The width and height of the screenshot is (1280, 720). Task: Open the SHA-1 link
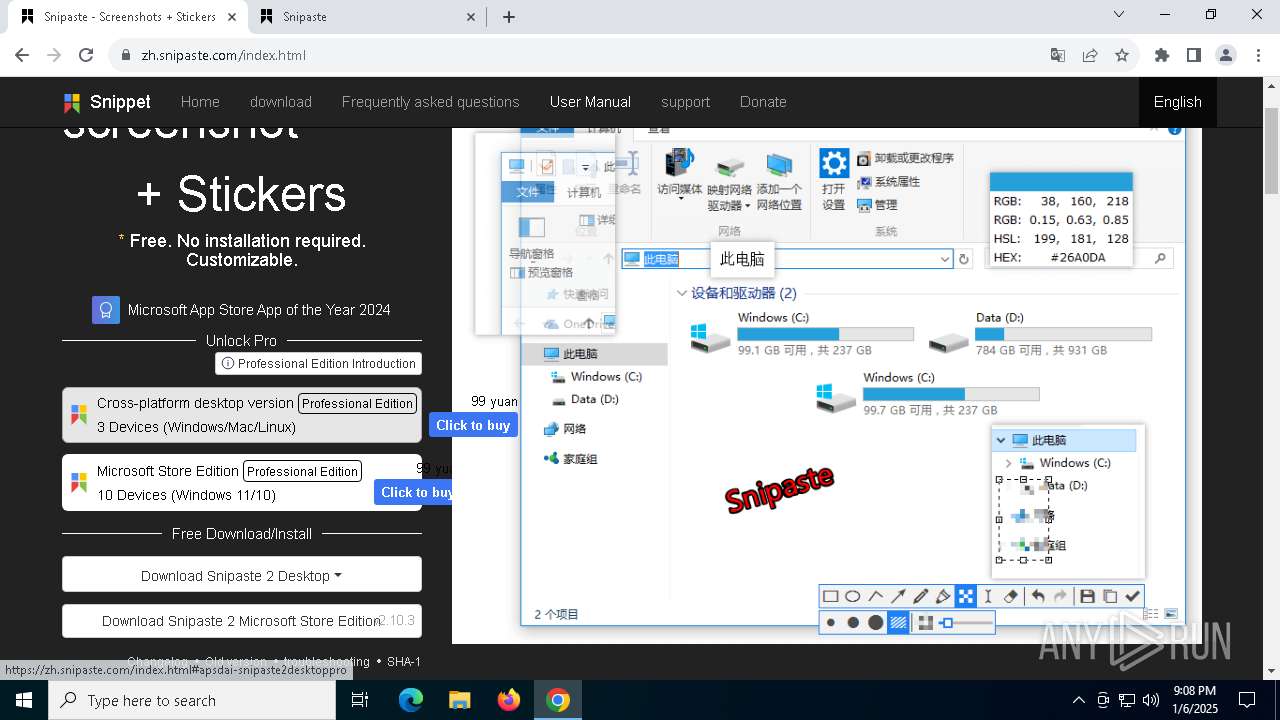pos(404,661)
